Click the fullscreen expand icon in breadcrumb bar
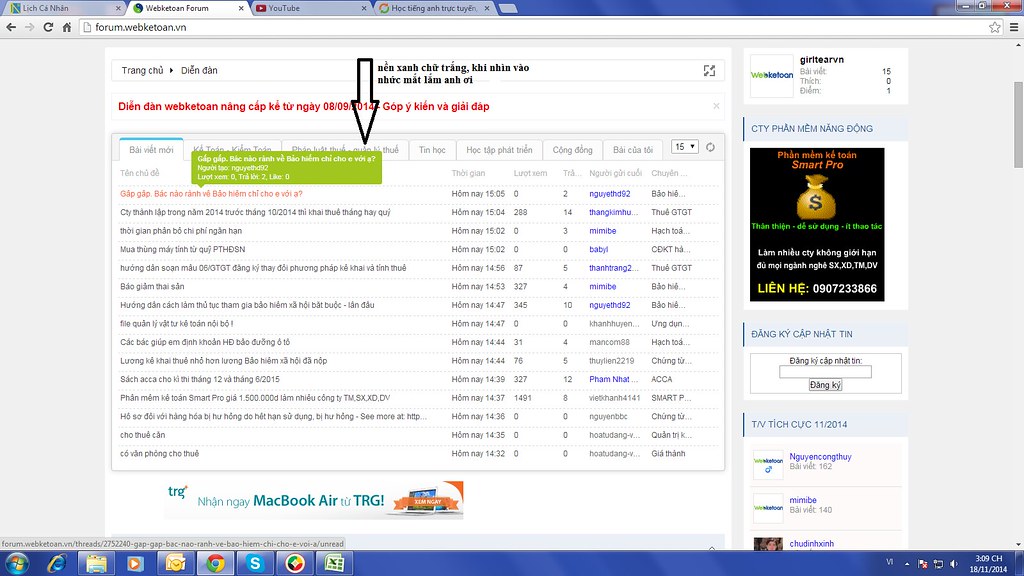This screenshot has width=1024, height=576. click(x=709, y=70)
